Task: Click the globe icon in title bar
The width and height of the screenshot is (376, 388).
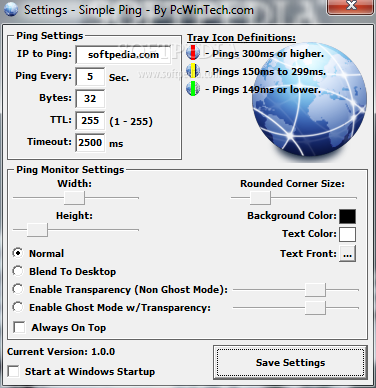Action: pos(11,10)
